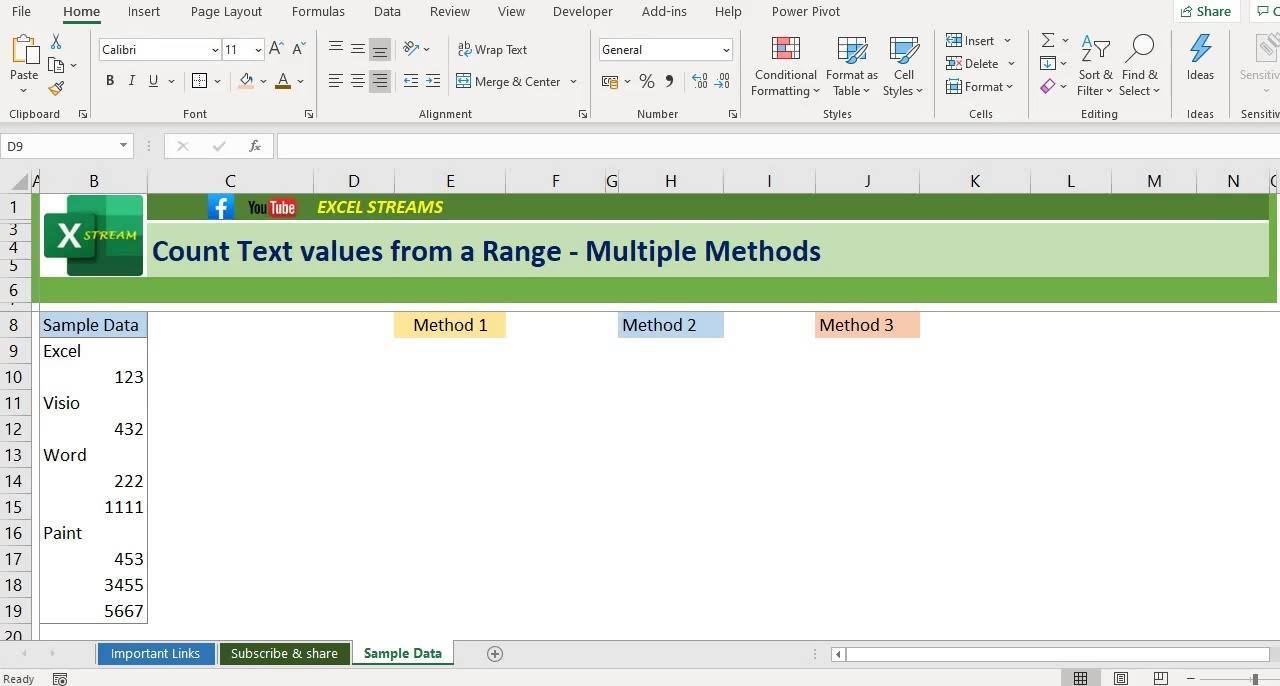Viewport: 1280px width, 686px height.
Task: Click the Insert cells button
Action: click(x=978, y=41)
